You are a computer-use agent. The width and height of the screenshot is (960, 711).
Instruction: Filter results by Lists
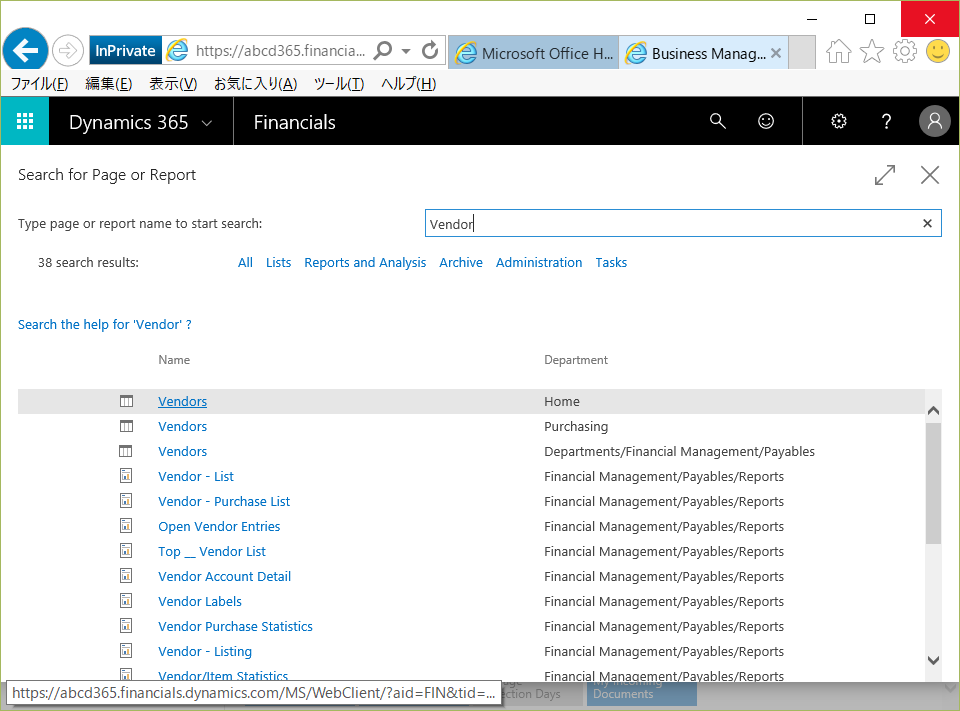tap(278, 263)
